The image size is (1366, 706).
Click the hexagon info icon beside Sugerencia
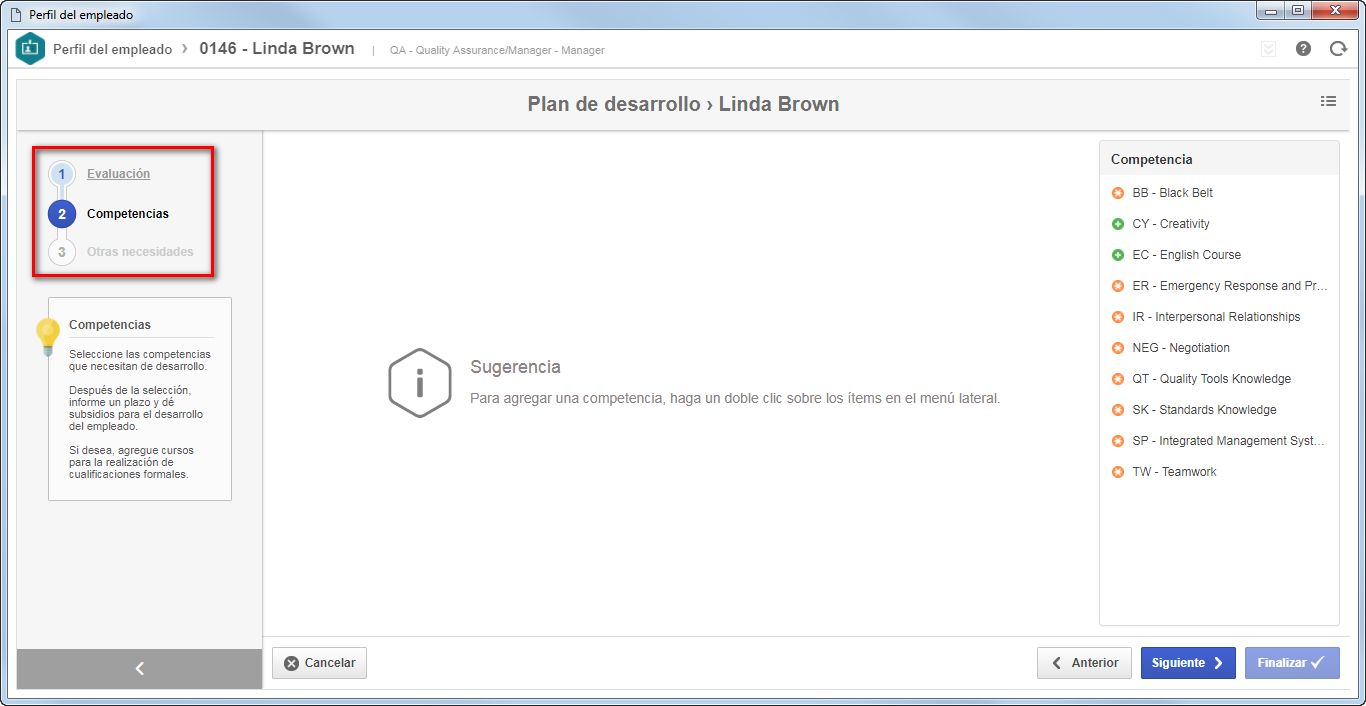pos(419,382)
